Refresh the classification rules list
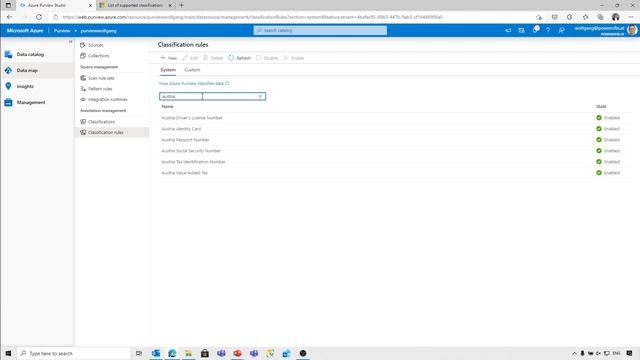Image resolution: width=640 pixels, height=360 pixels. tap(240, 58)
